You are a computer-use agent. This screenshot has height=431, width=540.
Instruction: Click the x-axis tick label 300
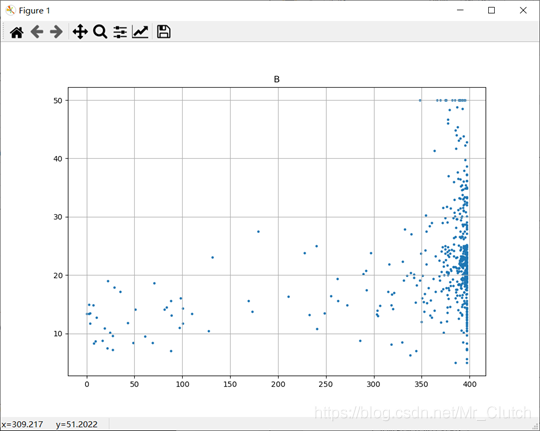point(374,384)
